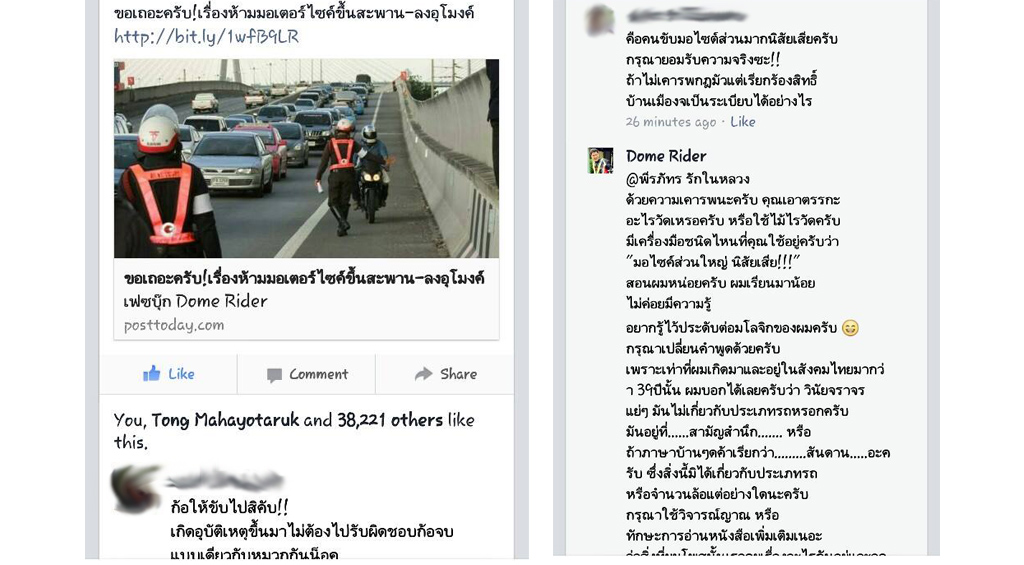The image size is (1024, 565).
Task: Click the Share arrow icon
Action: [423, 374]
